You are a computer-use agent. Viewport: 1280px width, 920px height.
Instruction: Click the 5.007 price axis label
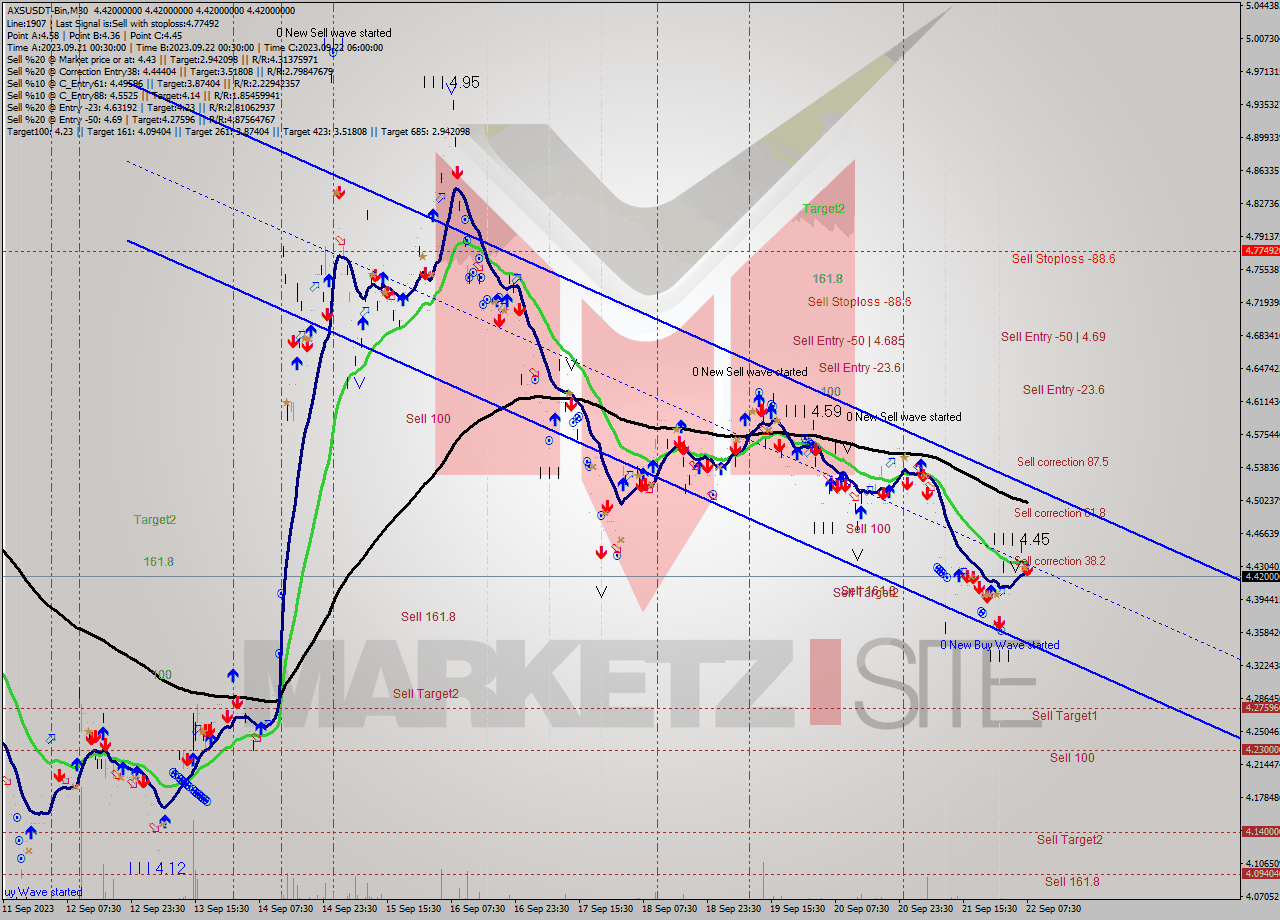1262,39
